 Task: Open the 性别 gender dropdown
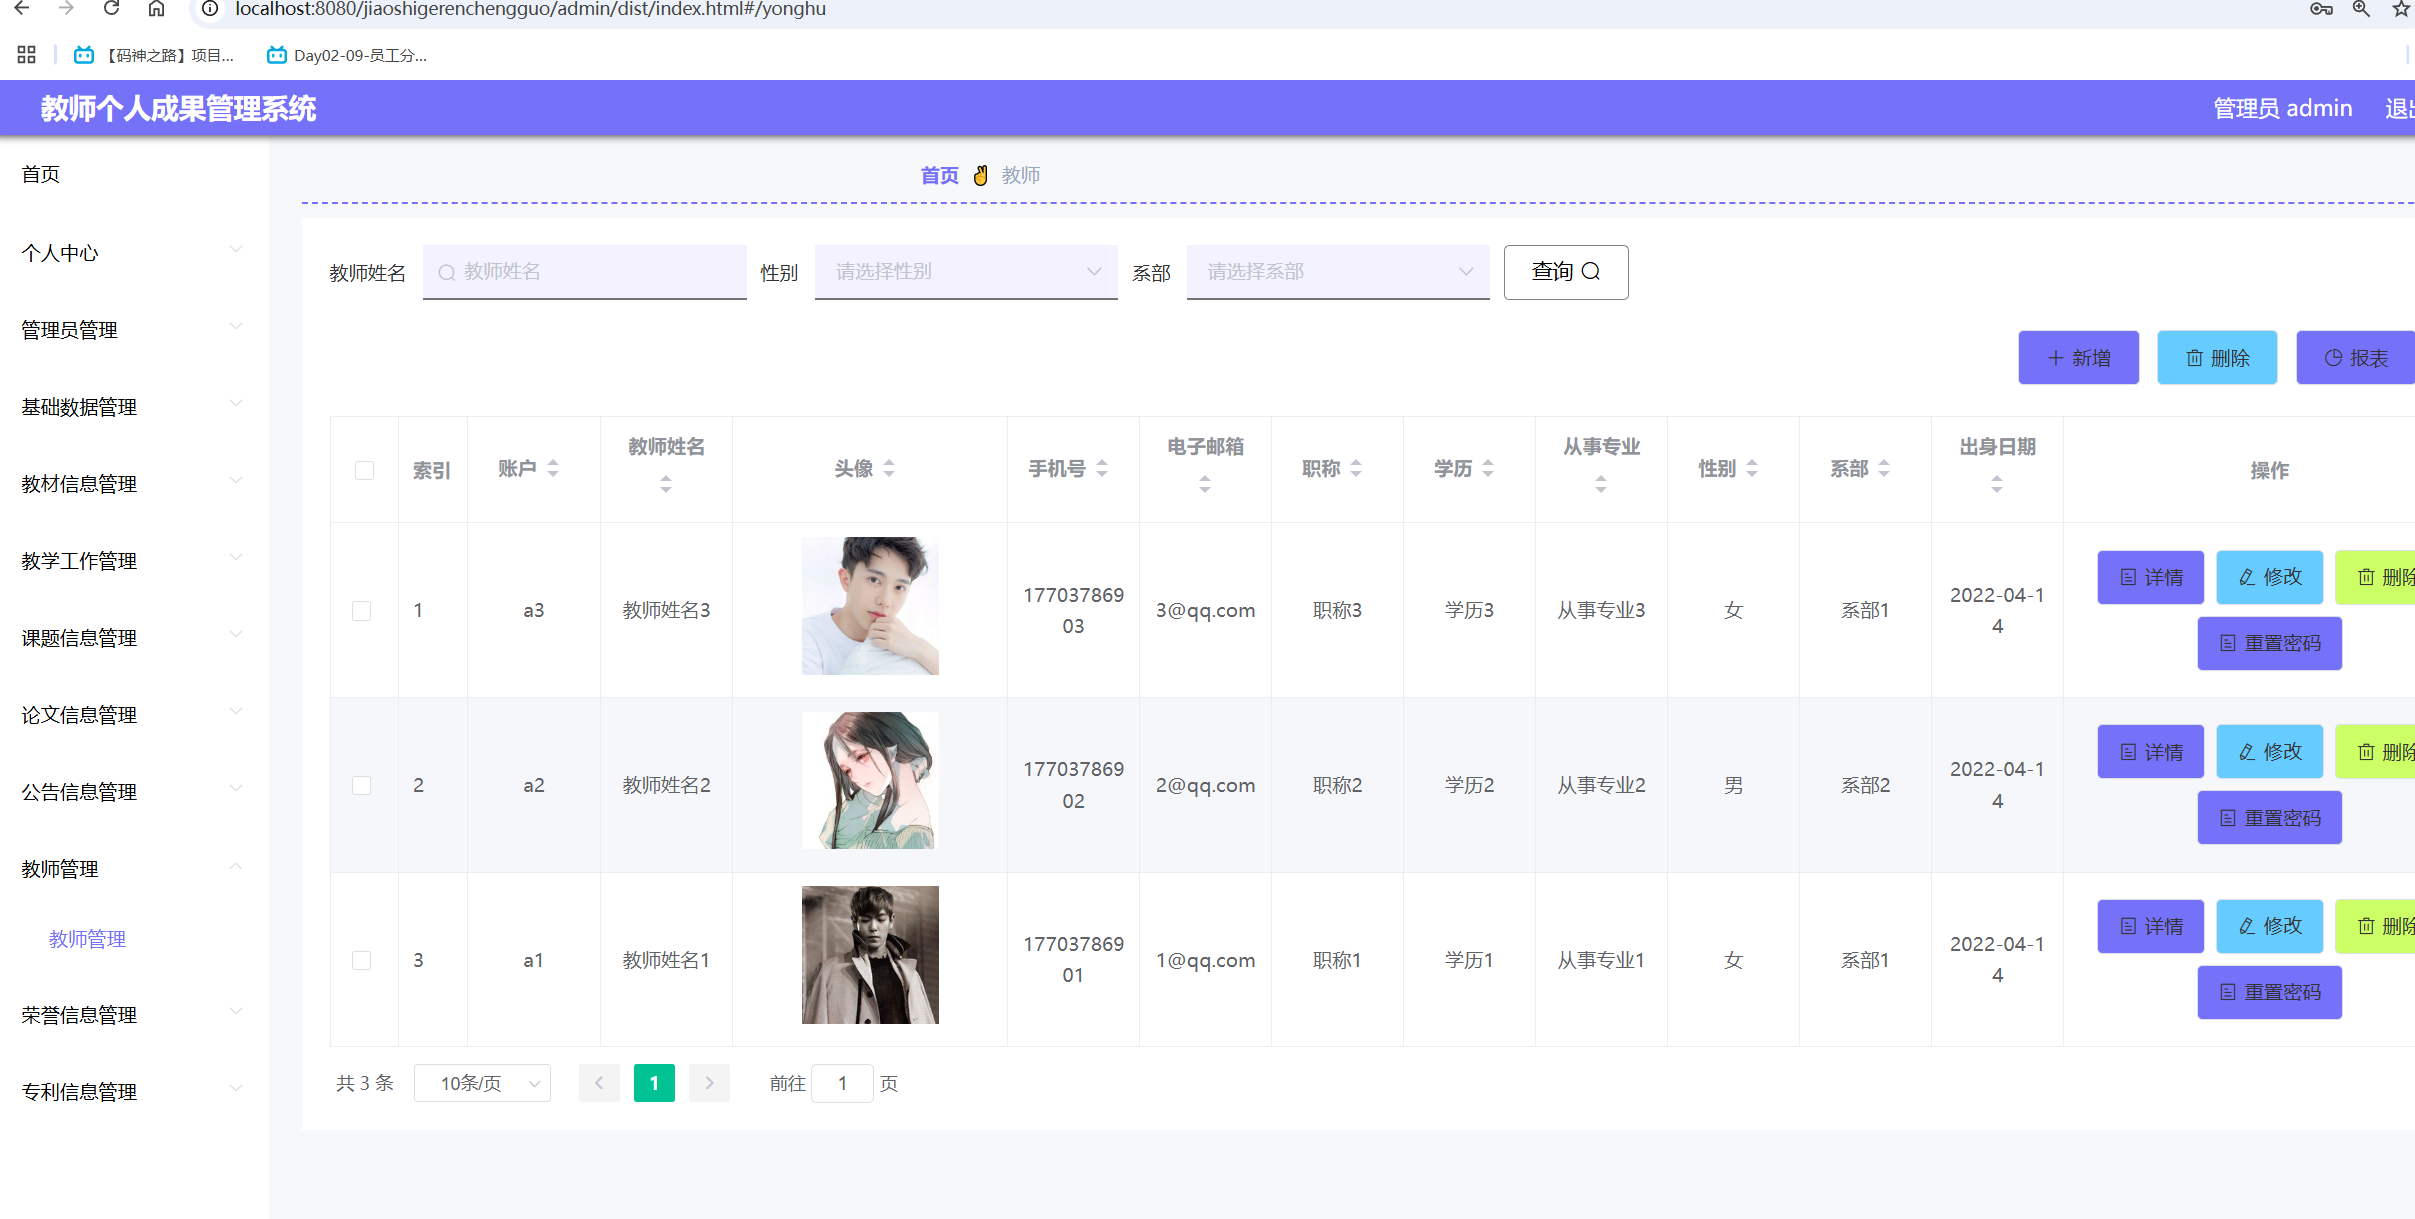click(x=965, y=272)
